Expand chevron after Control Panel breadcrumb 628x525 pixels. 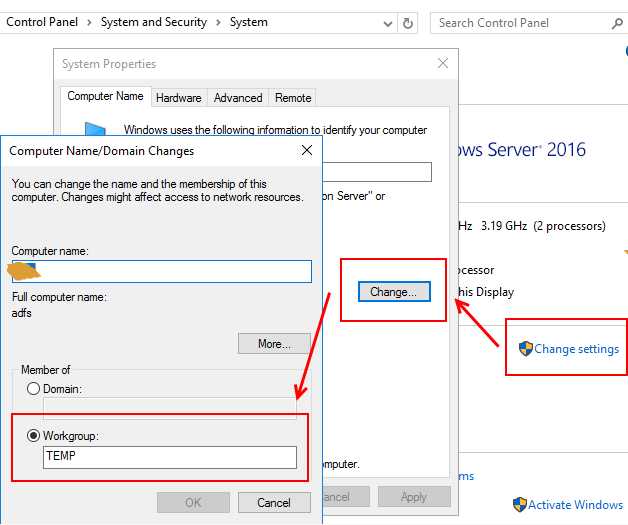point(89,23)
